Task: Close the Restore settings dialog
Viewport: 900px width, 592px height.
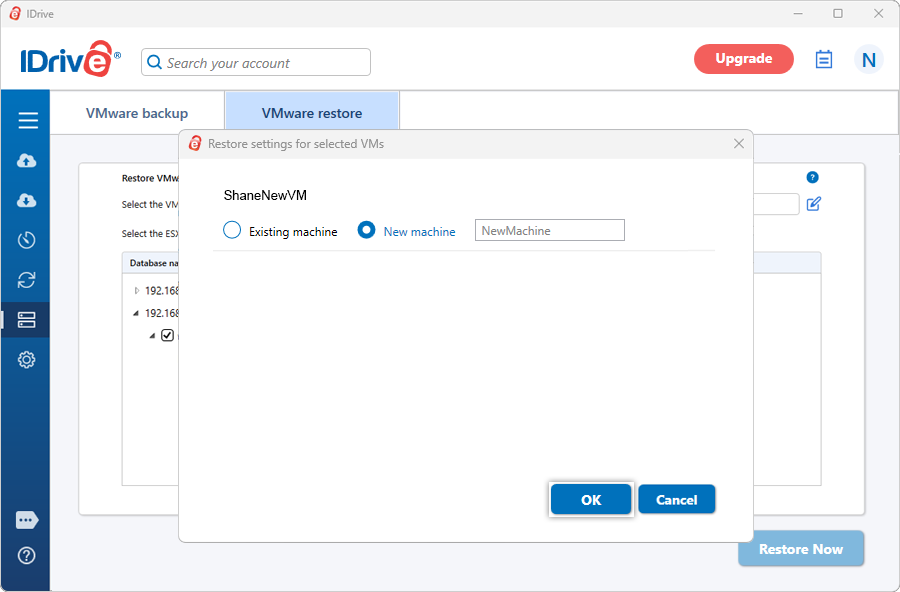Action: coord(739,144)
